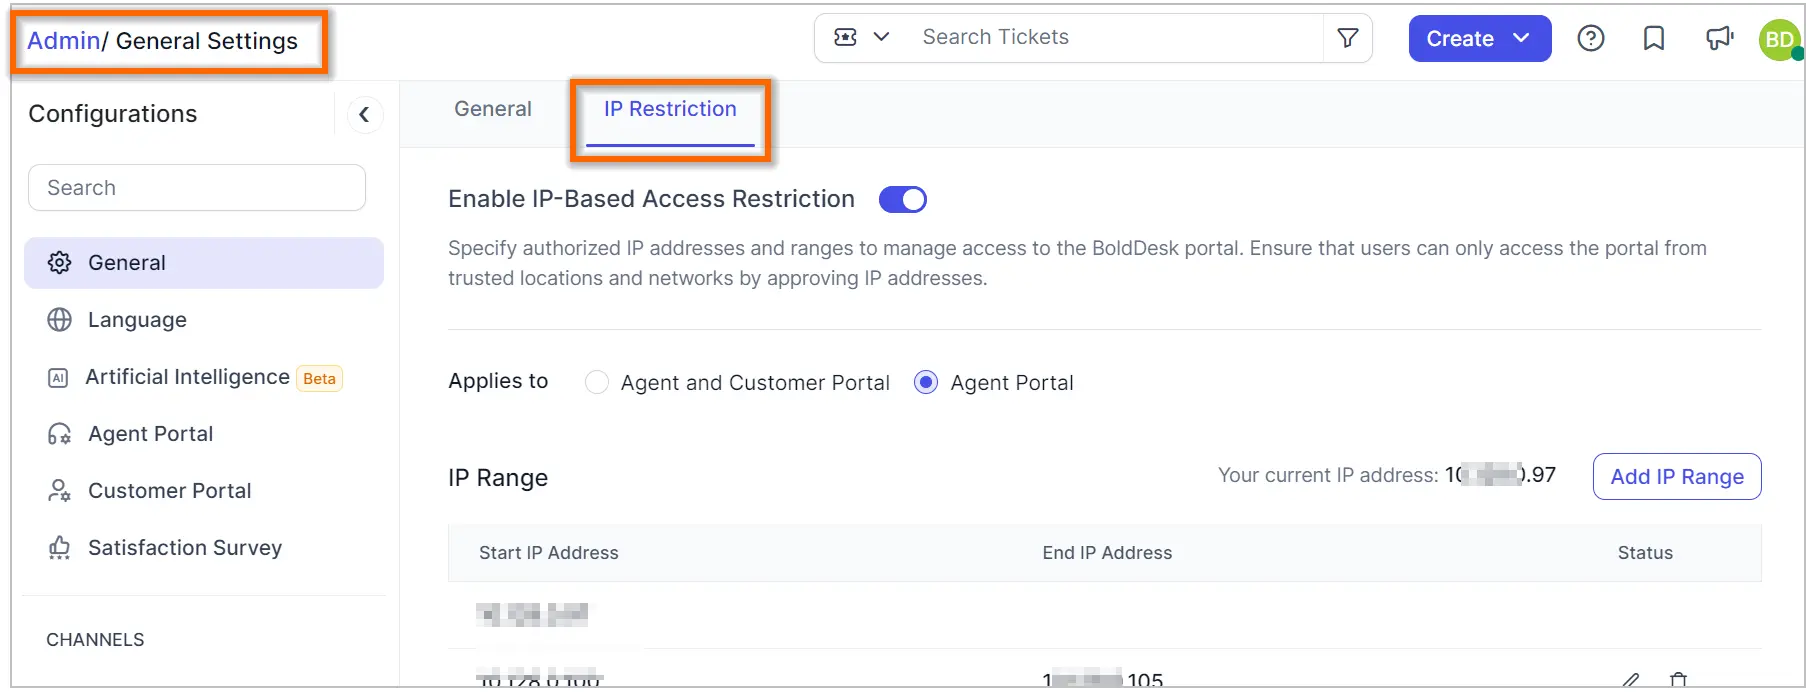The height and width of the screenshot is (694, 1806).
Task: Open the bookmarks icon in header
Action: pyautogui.click(x=1654, y=39)
